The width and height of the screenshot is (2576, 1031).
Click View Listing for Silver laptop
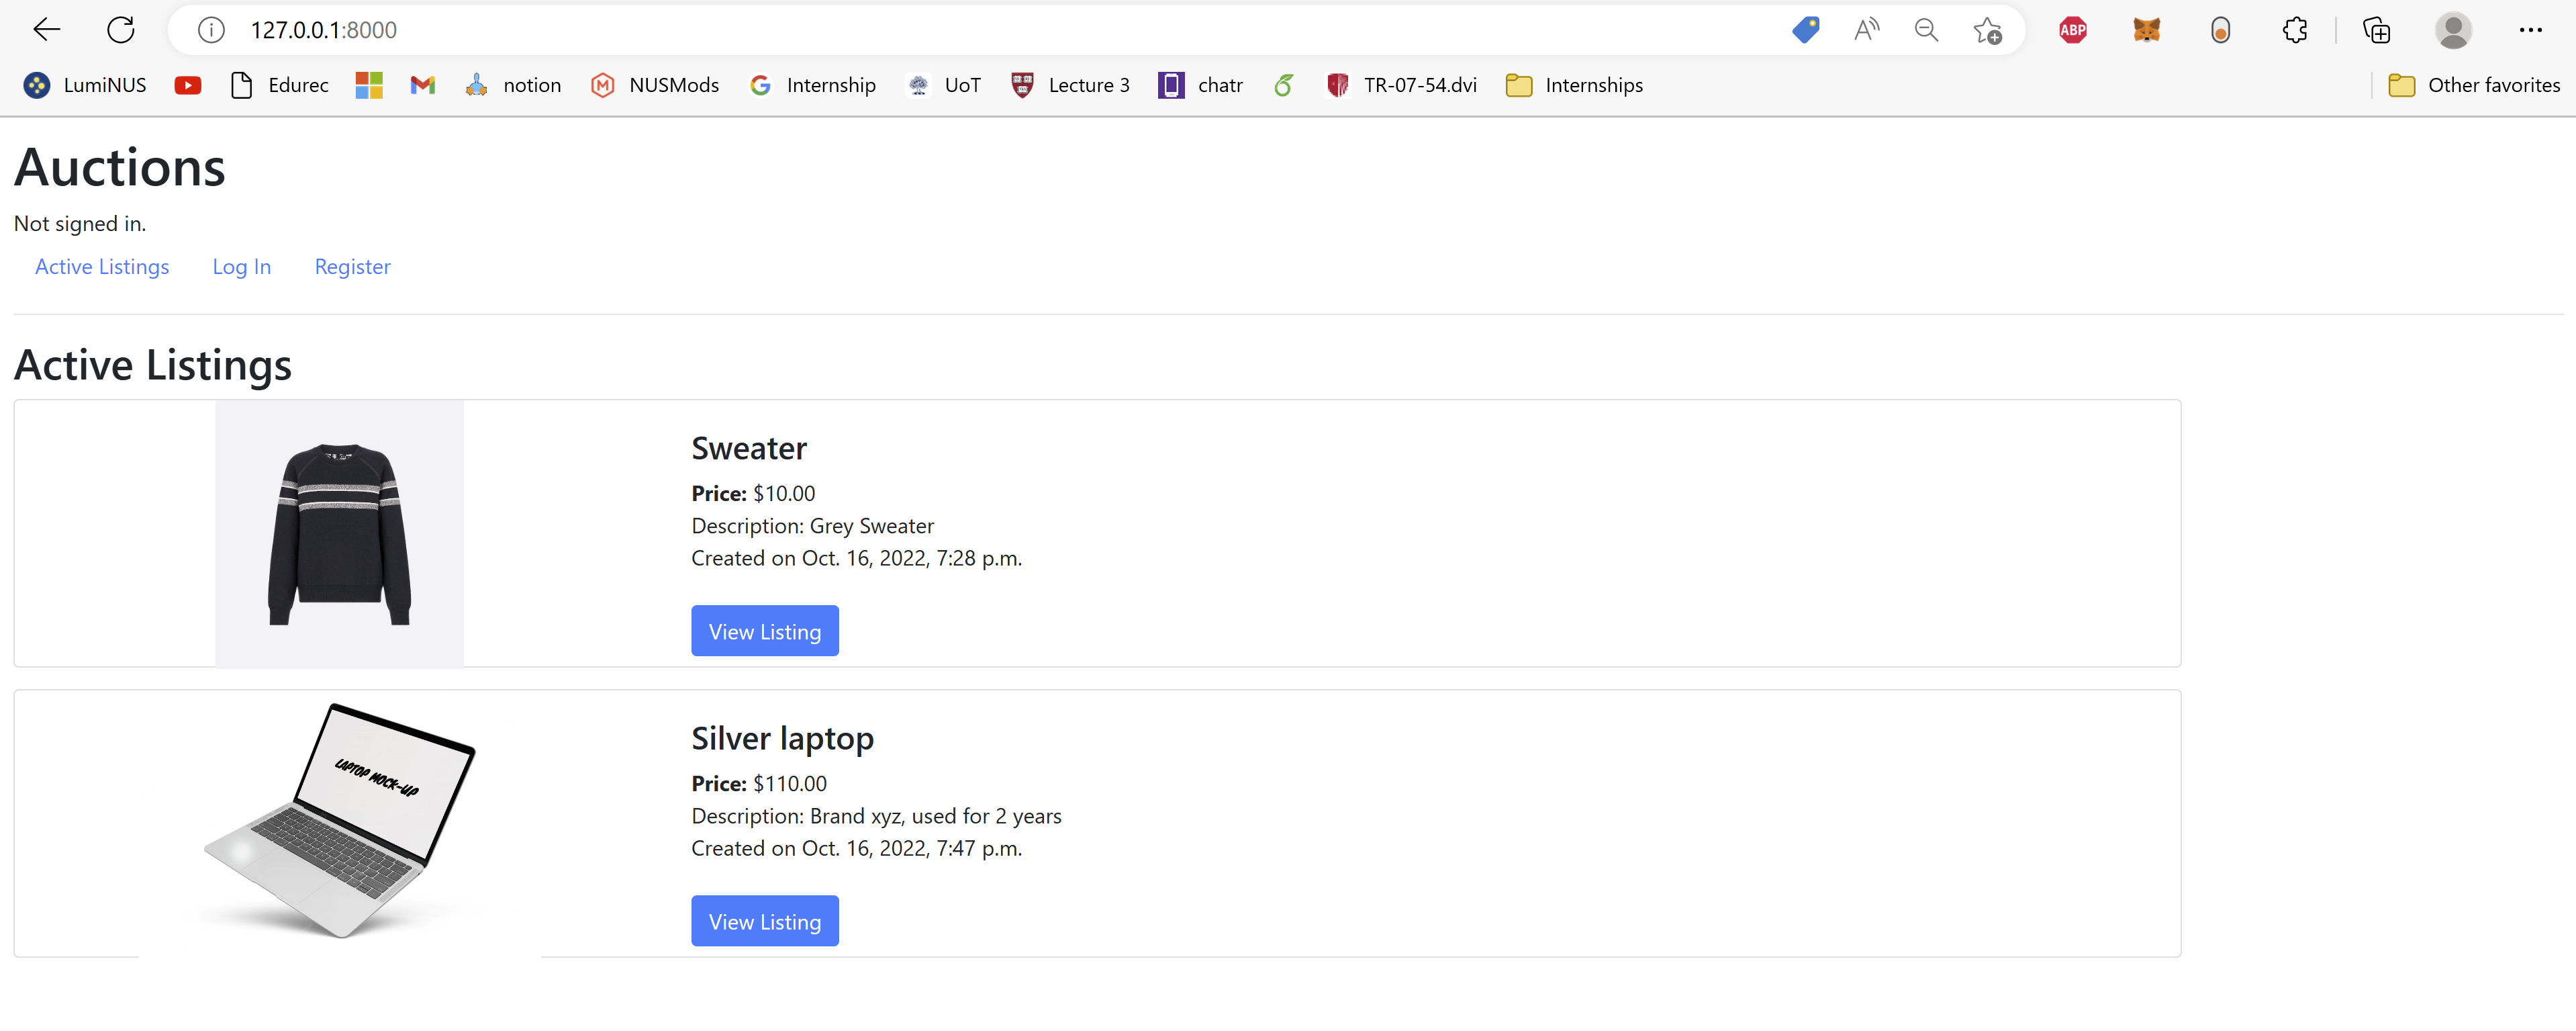coord(764,921)
